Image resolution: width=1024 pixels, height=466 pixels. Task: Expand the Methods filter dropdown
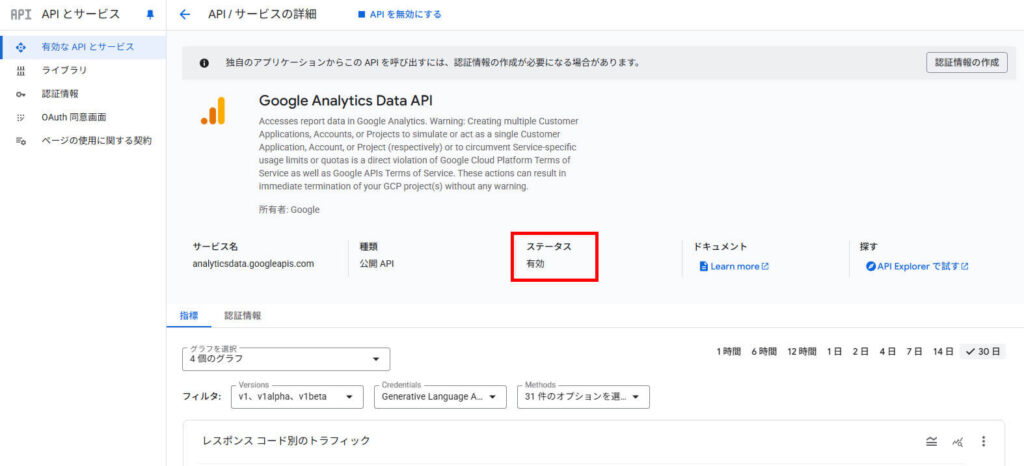coord(583,397)
